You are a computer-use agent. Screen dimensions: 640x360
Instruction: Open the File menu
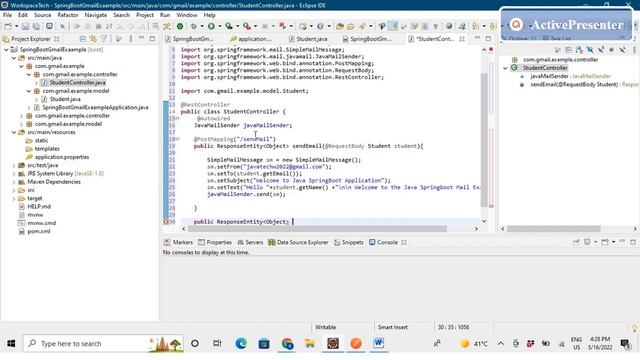point(7,15)
